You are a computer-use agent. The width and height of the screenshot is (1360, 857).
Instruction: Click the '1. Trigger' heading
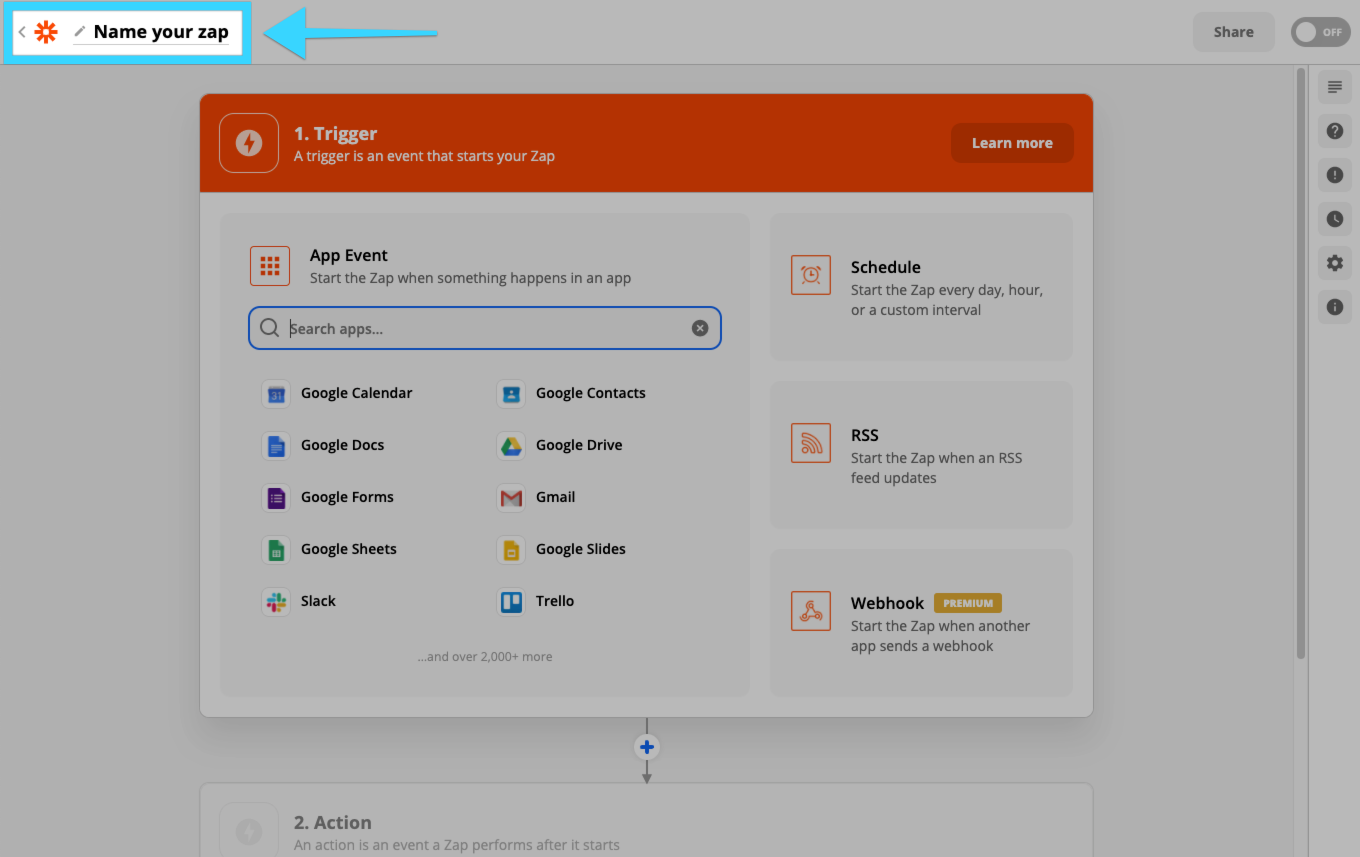click(x=335, y=134)
